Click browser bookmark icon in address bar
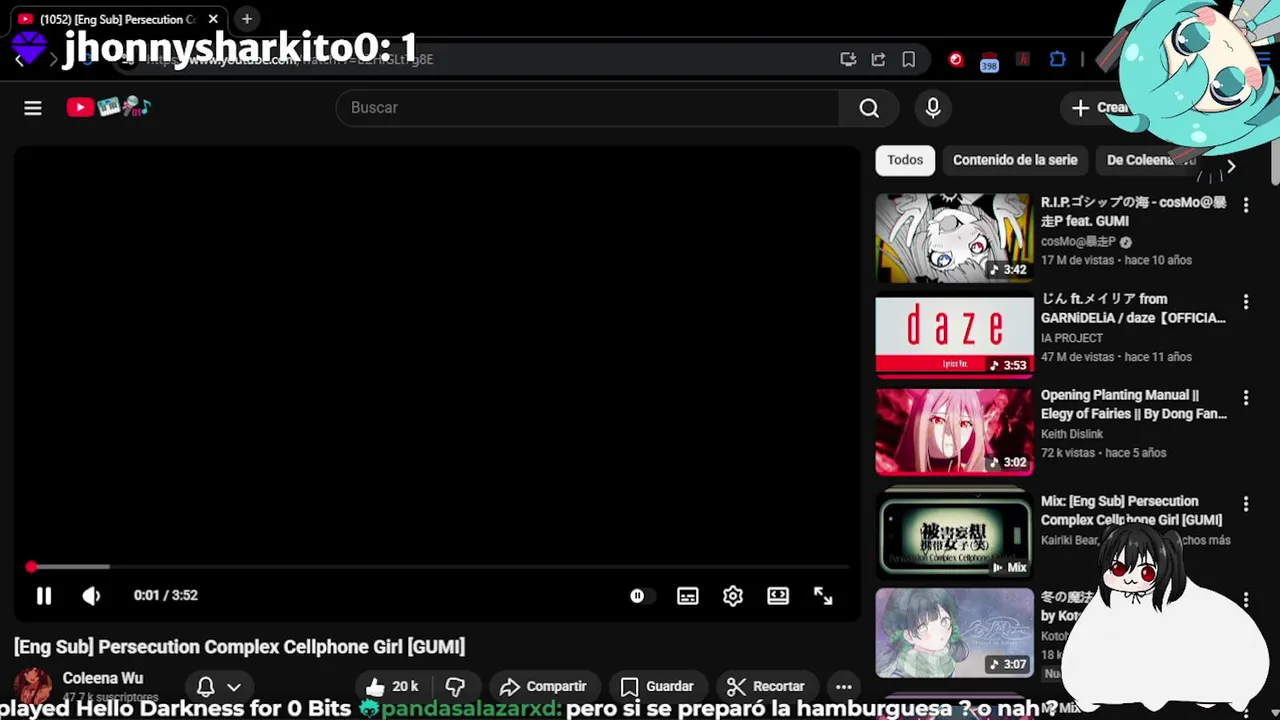The width and height of the screenshot is (1280, 720). pyautogui.click(x=908, y=59)
